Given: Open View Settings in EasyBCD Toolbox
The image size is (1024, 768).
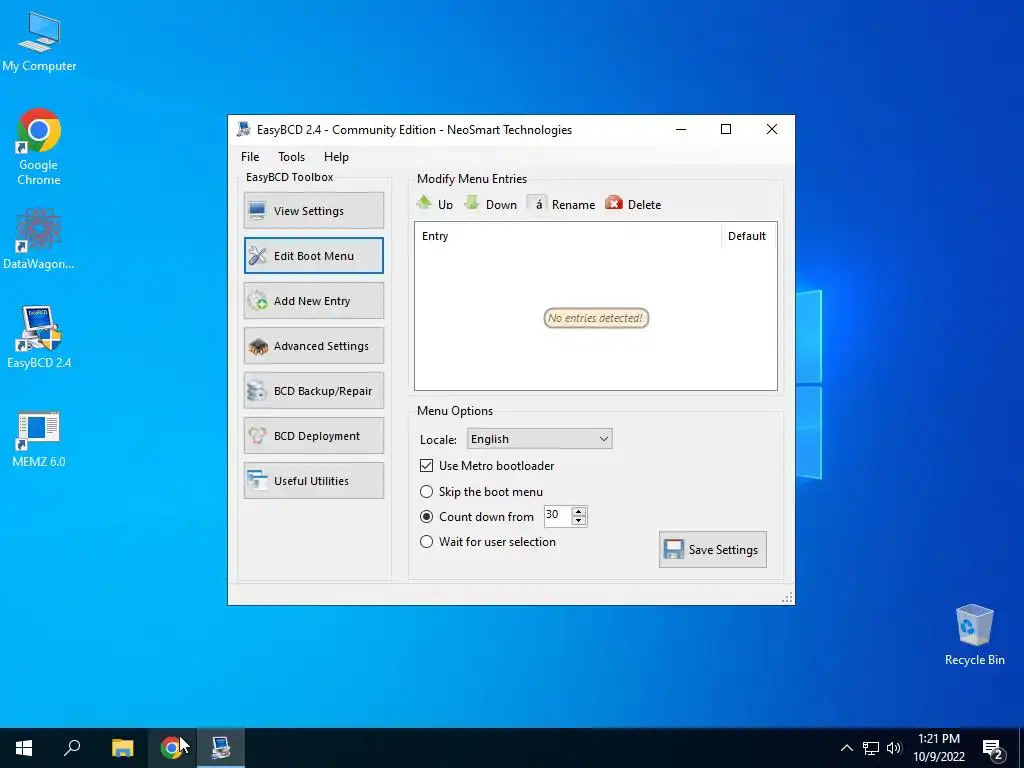Looking at the screenshot, I should [313, 210].
